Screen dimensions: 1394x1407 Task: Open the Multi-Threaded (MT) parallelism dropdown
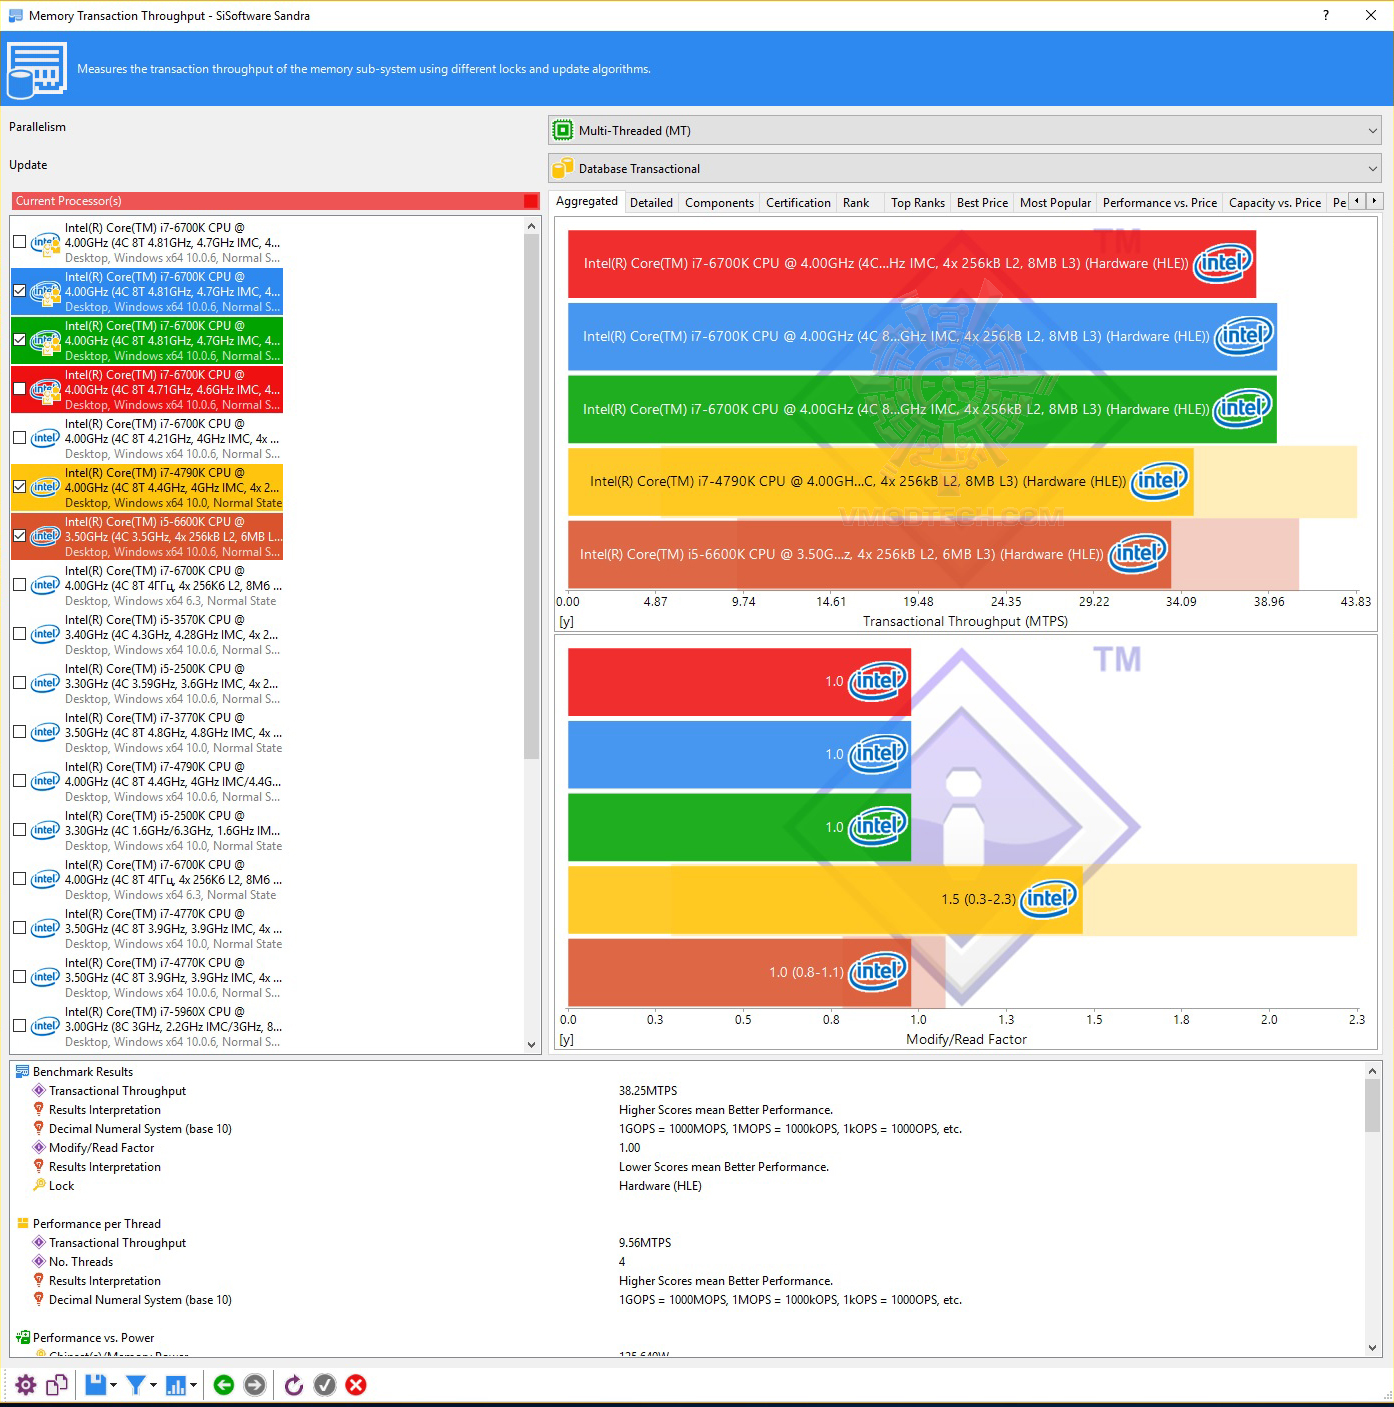(x=964, y=130)
